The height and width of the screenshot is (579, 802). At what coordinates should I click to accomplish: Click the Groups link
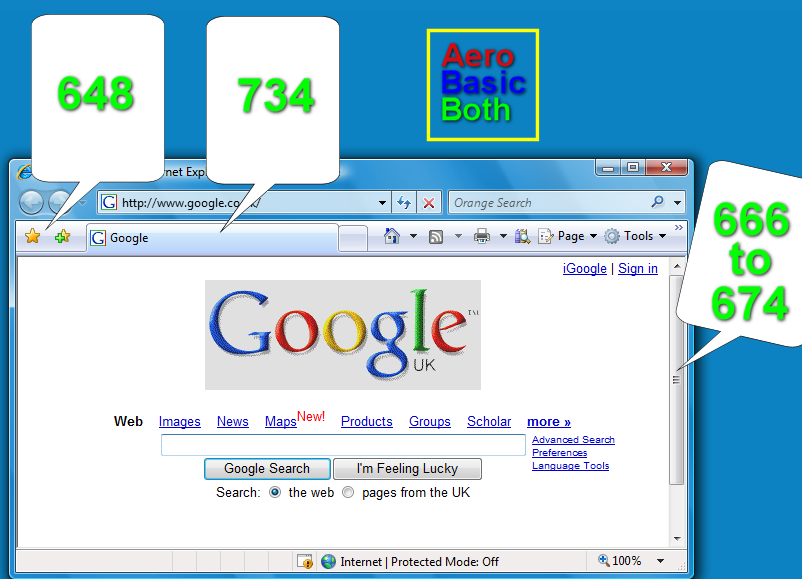[x=430, y=421]
